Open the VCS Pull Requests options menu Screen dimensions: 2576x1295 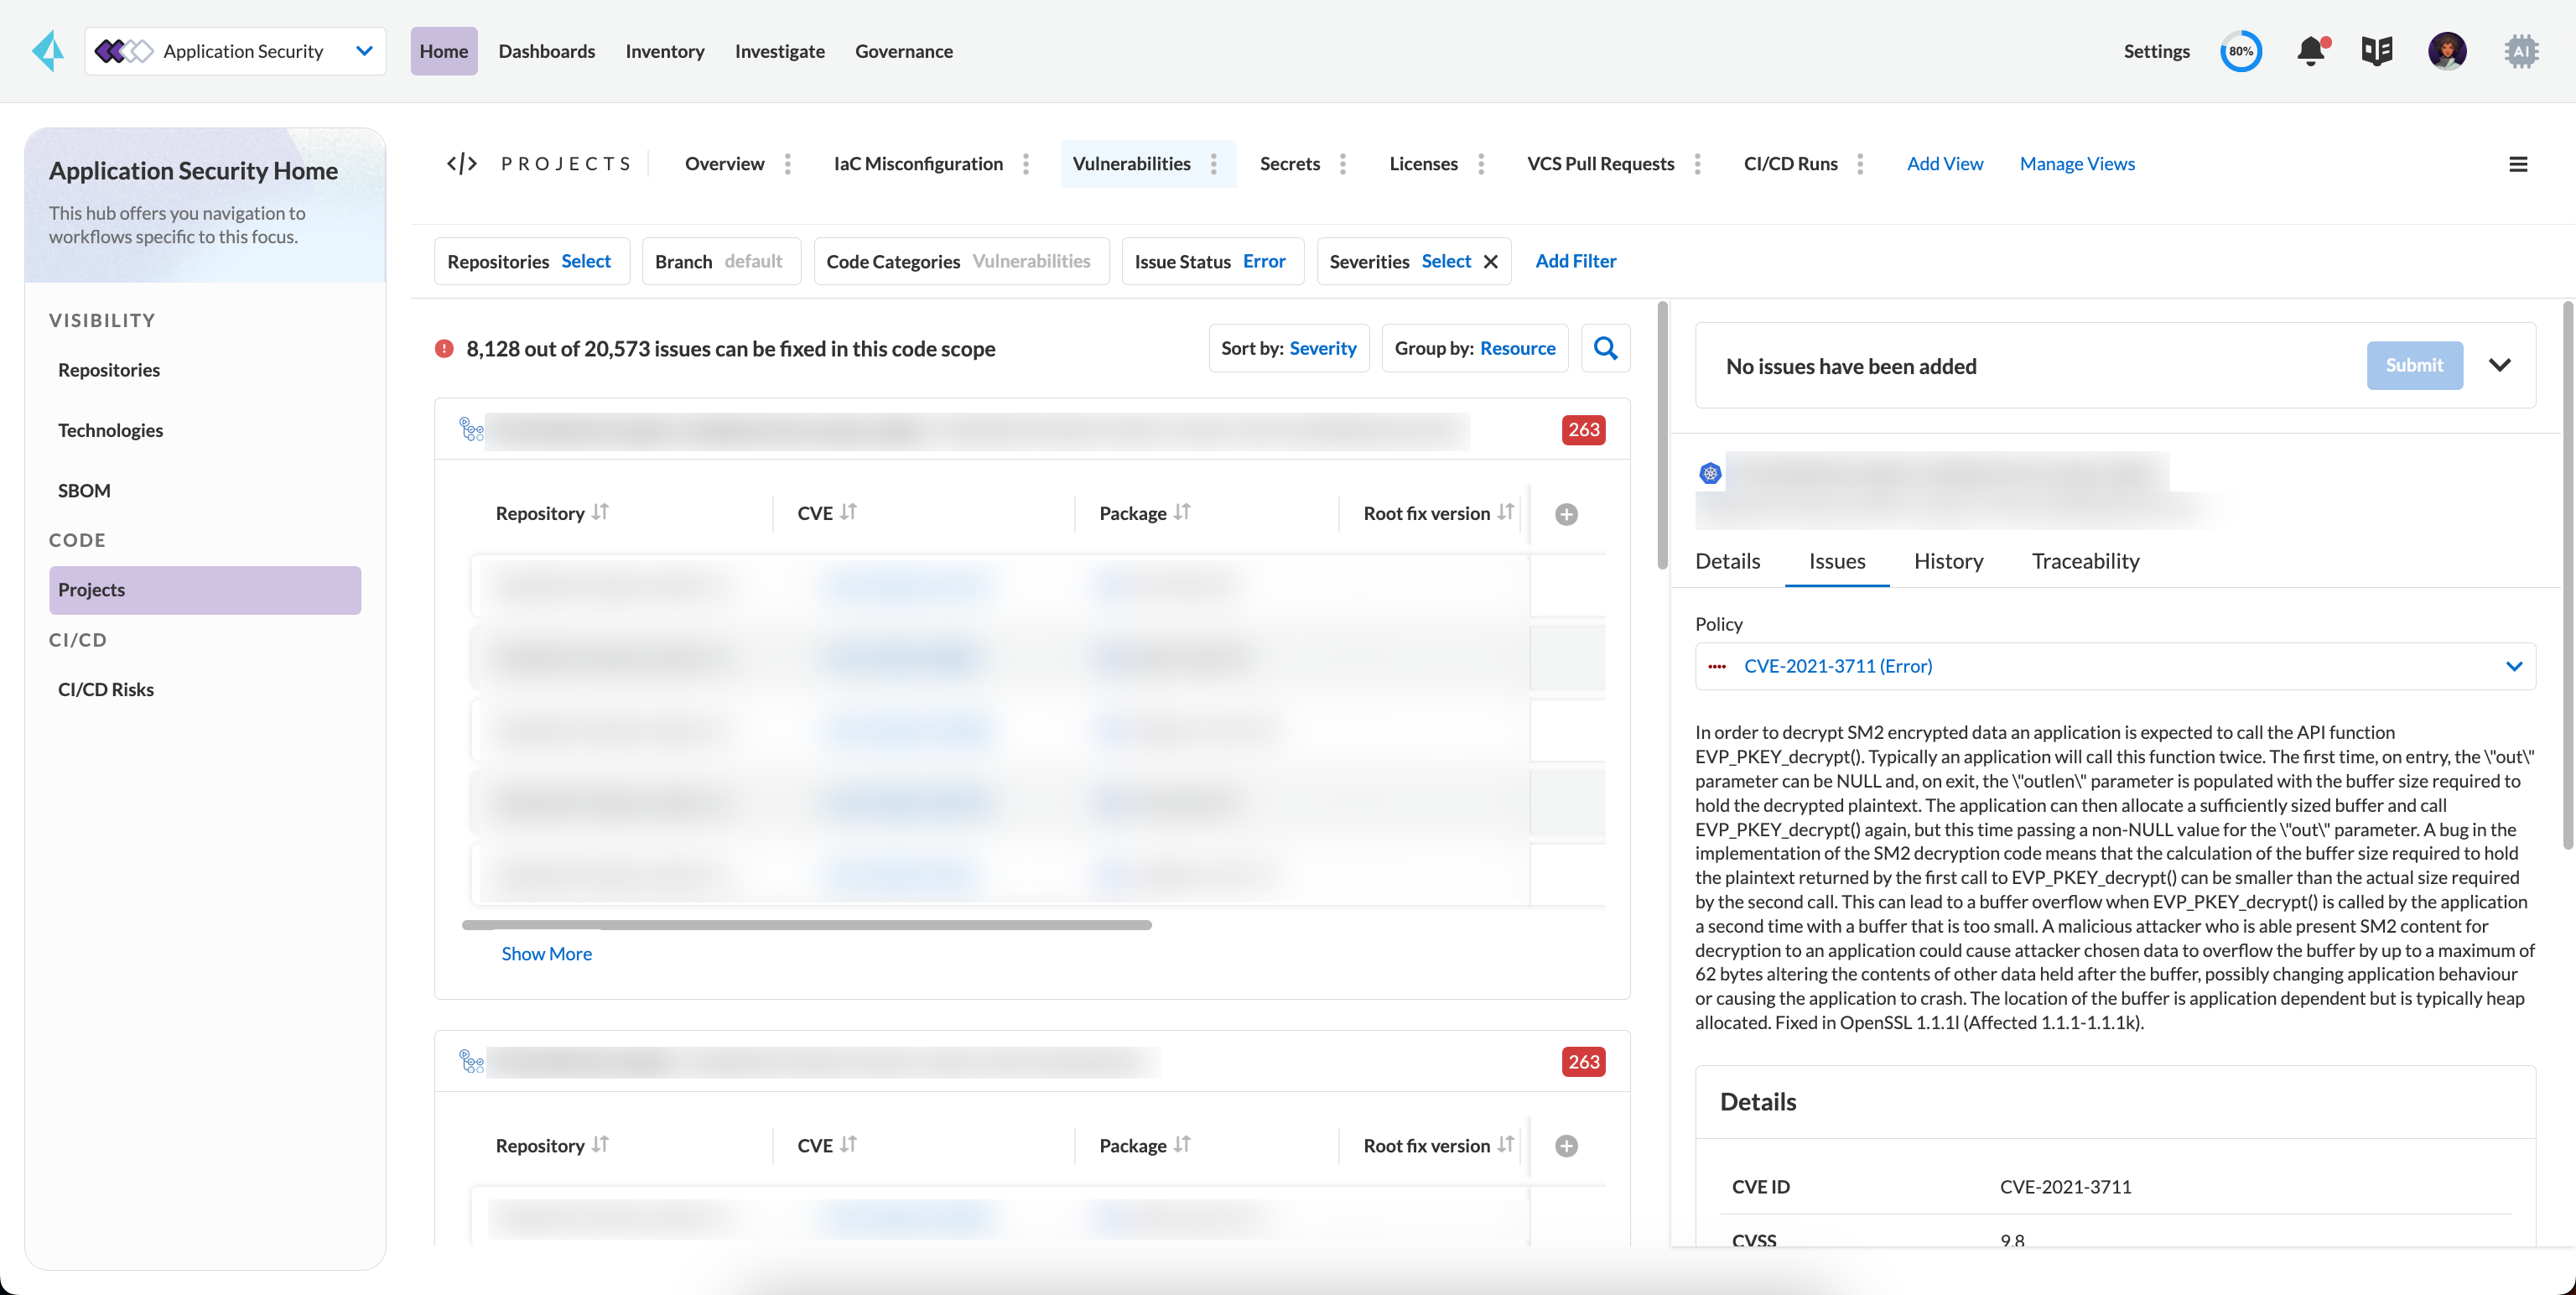[1698, 164]
